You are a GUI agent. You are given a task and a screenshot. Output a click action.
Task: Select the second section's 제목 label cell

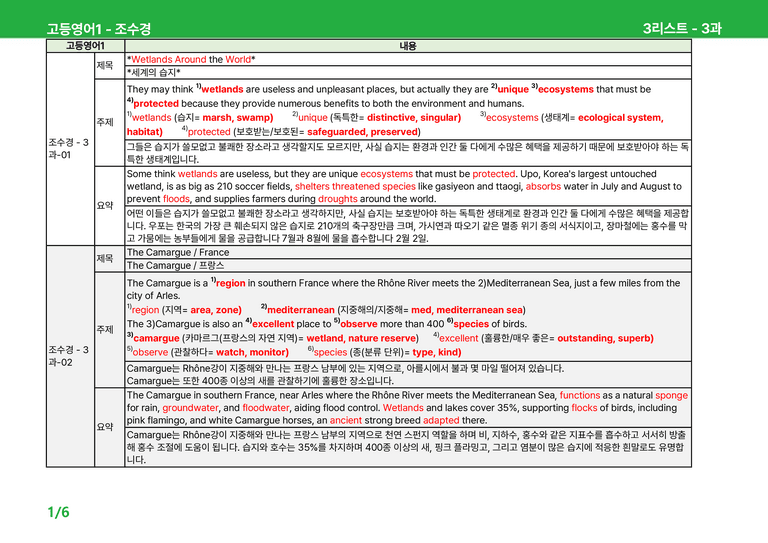click(x=109, y=259)
